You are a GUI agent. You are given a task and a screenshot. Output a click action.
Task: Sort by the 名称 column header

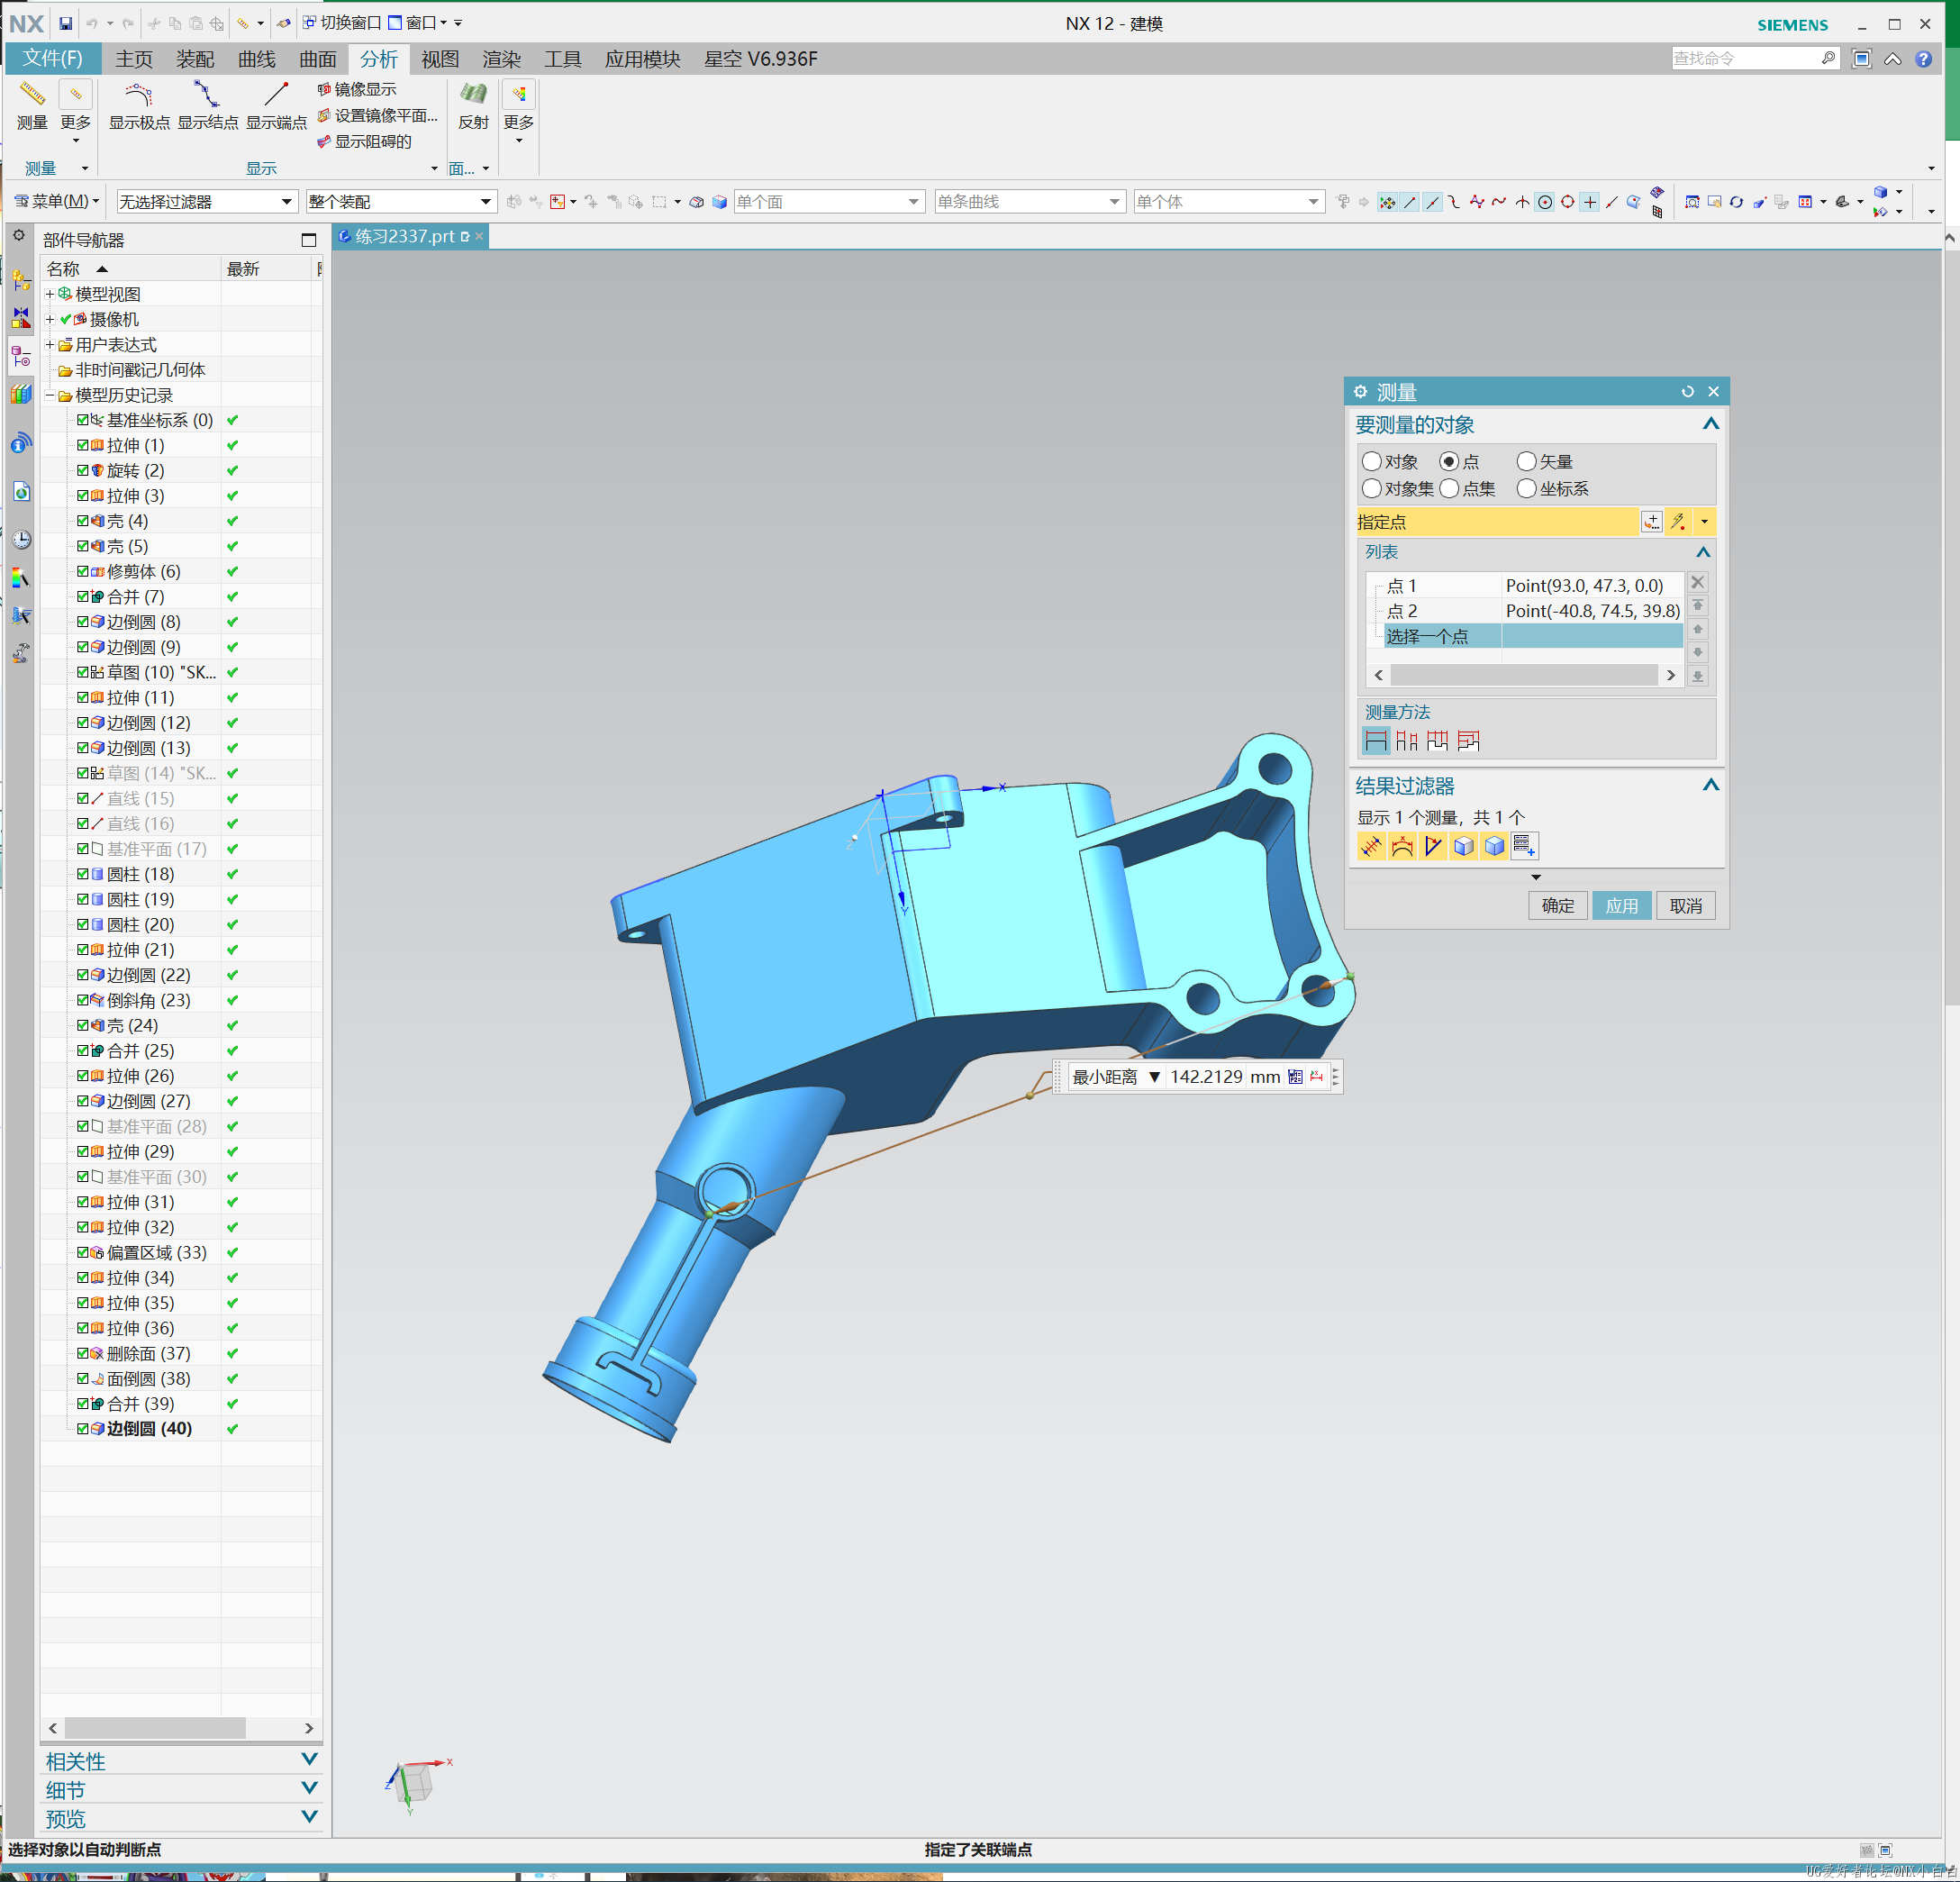pyautogui.click(x=130, y=269)
